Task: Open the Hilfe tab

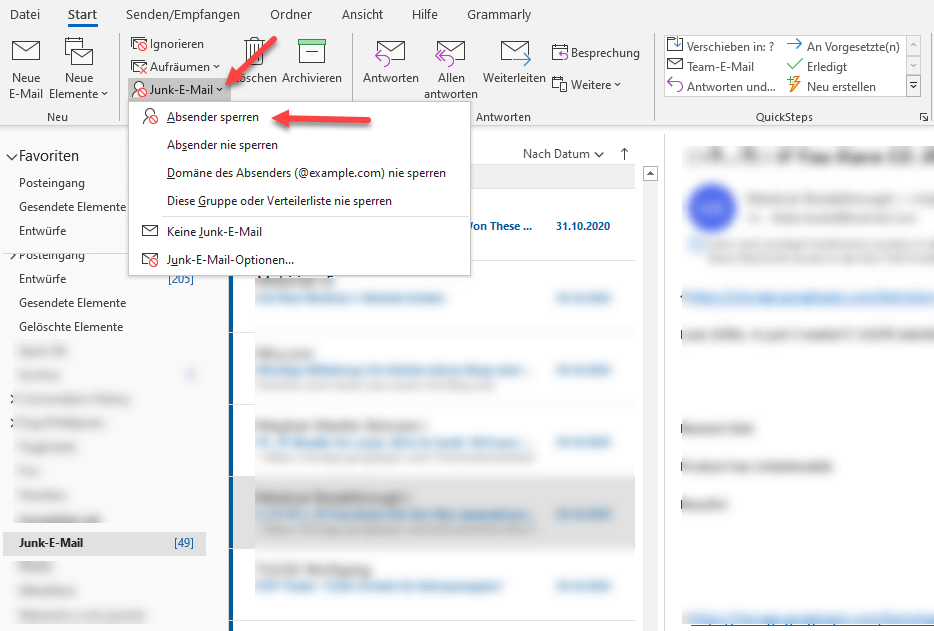Action: coord(425,14)
